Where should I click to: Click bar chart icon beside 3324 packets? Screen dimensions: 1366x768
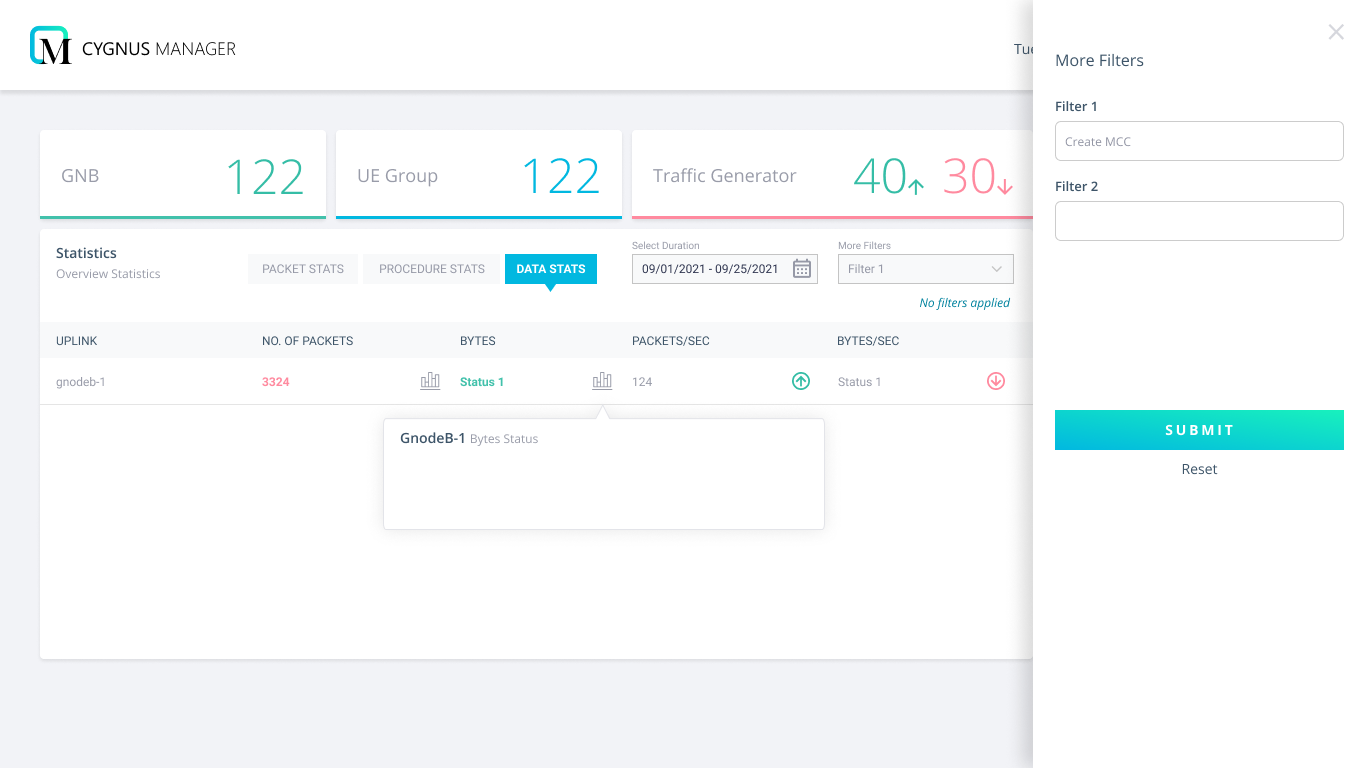(430, 381)
